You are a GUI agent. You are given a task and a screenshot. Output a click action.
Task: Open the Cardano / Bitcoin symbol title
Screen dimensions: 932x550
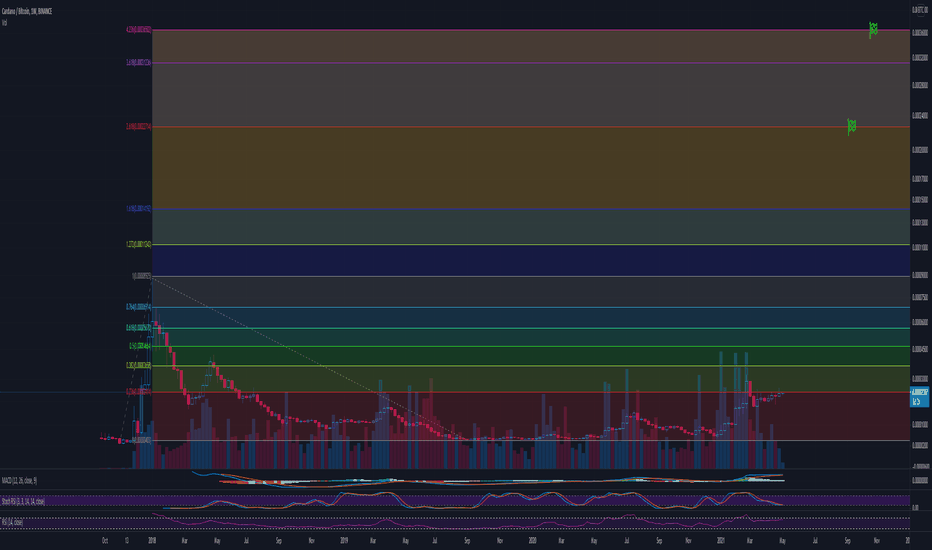pos(27,11)
